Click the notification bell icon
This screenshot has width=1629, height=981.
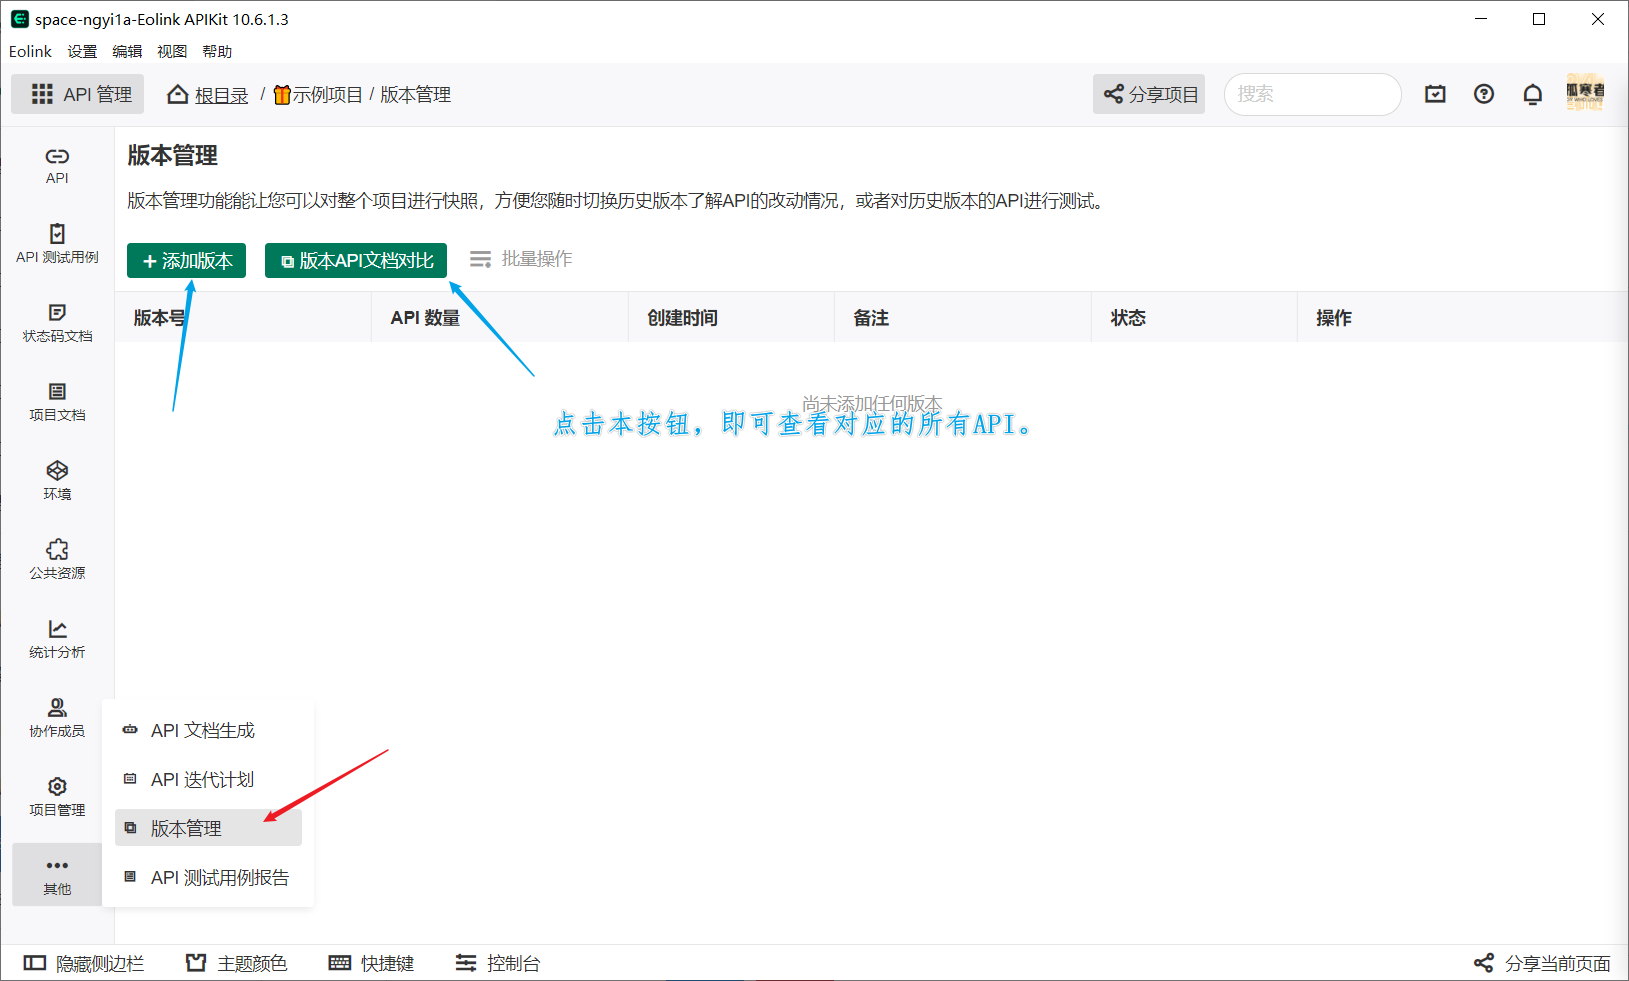pyautogui.click(x=1532, y=94)
